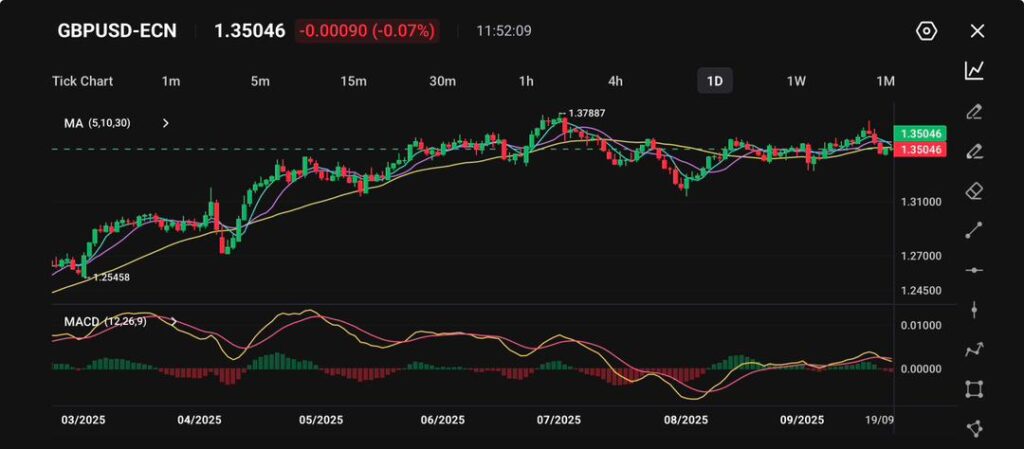The image size is (1024, 449).
Task: Choose the 1h timeframe
Action: [526, 81]
